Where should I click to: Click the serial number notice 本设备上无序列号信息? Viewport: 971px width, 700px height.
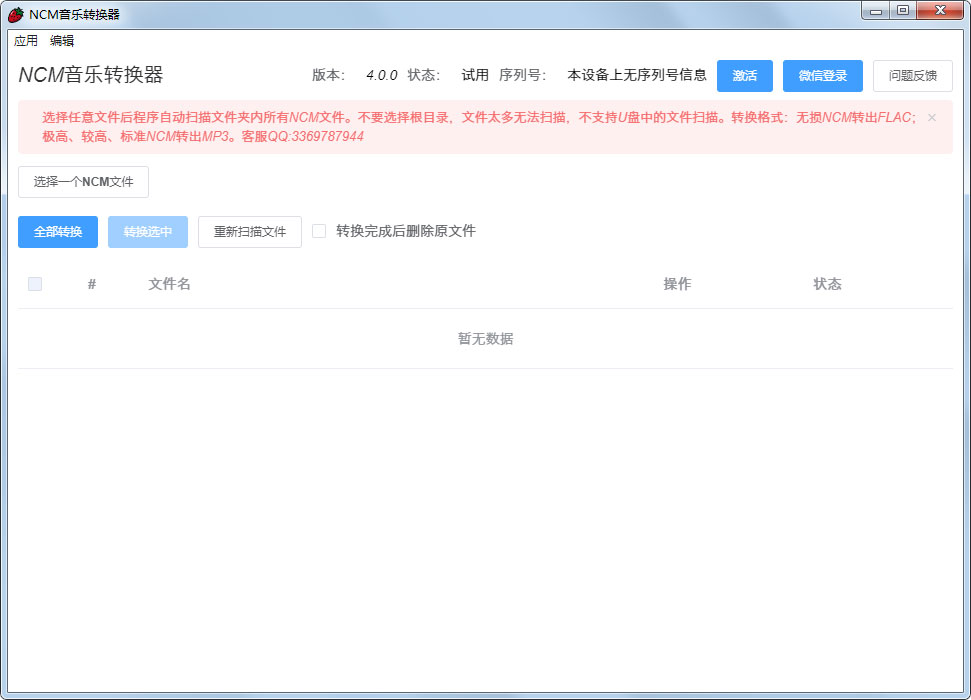pyautogui.click(x=637, y=74)
